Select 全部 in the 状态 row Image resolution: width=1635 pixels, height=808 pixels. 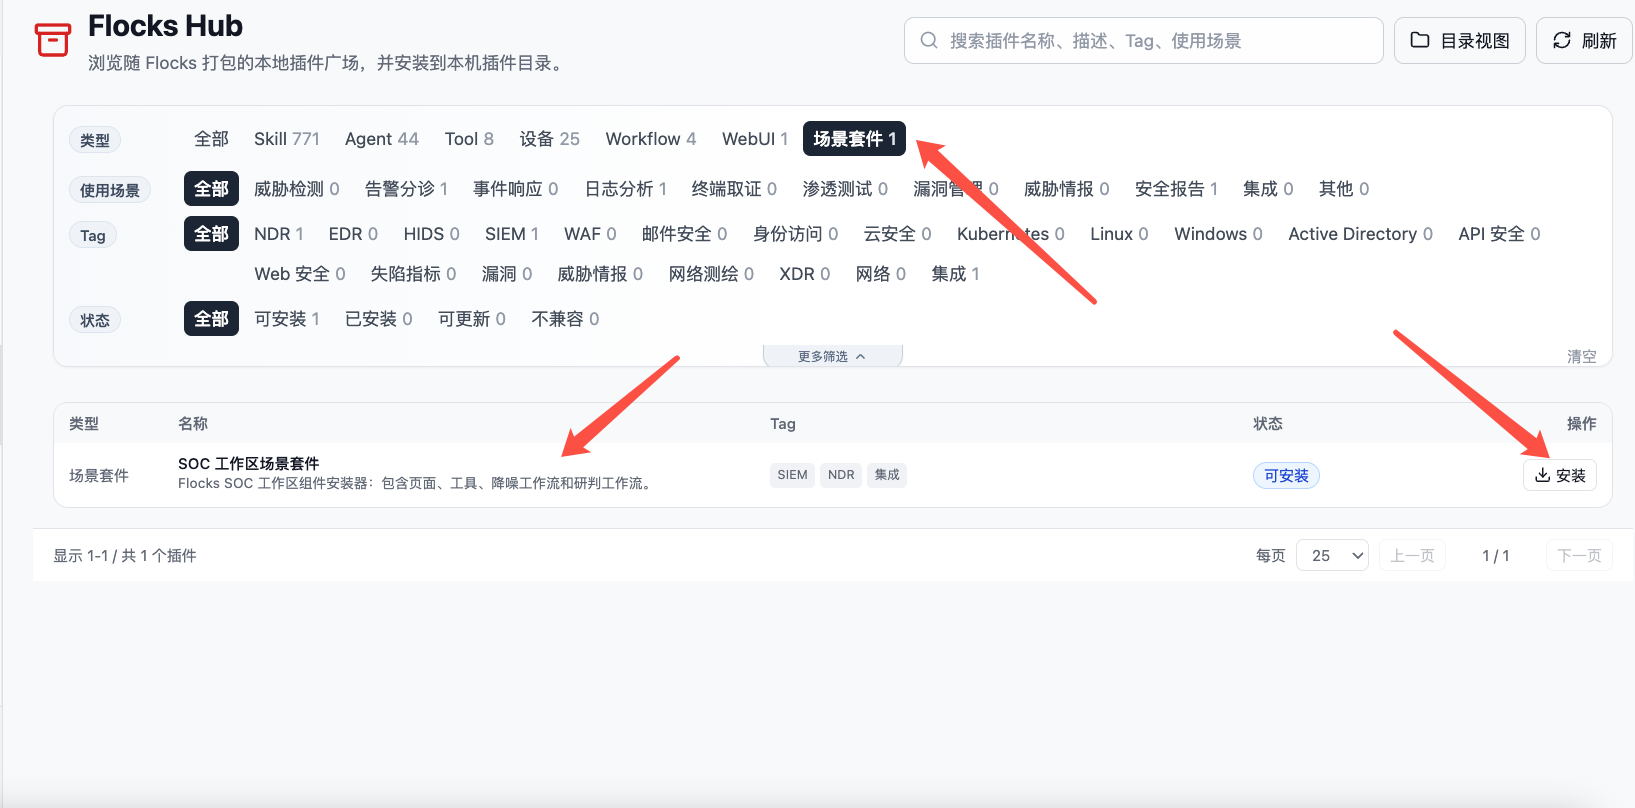pos(211,319)
